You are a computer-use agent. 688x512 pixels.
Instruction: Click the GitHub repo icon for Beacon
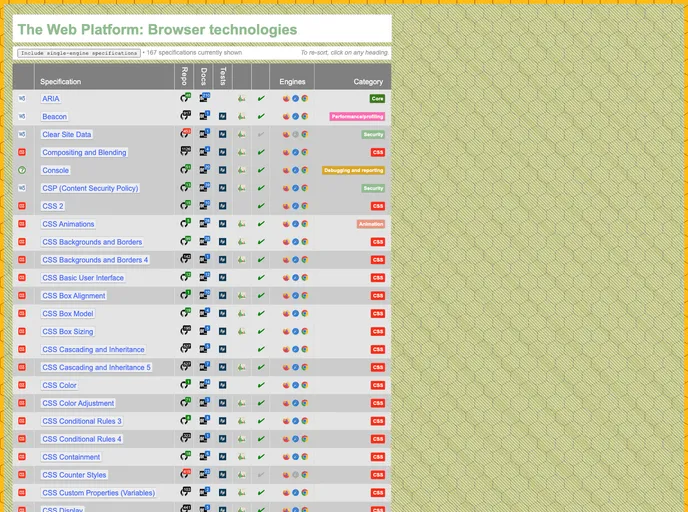pyautogui.click(x=185, y=116)
